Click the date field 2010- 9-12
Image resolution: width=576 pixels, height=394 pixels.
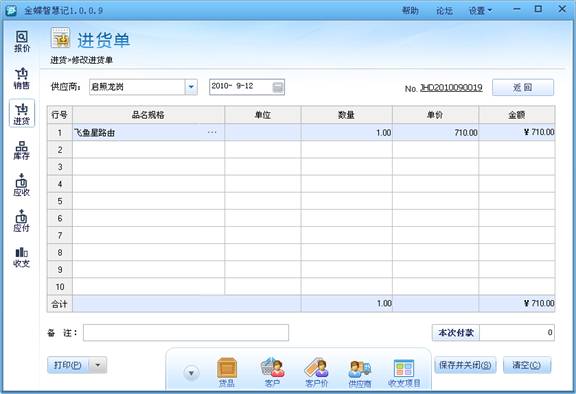241,87
